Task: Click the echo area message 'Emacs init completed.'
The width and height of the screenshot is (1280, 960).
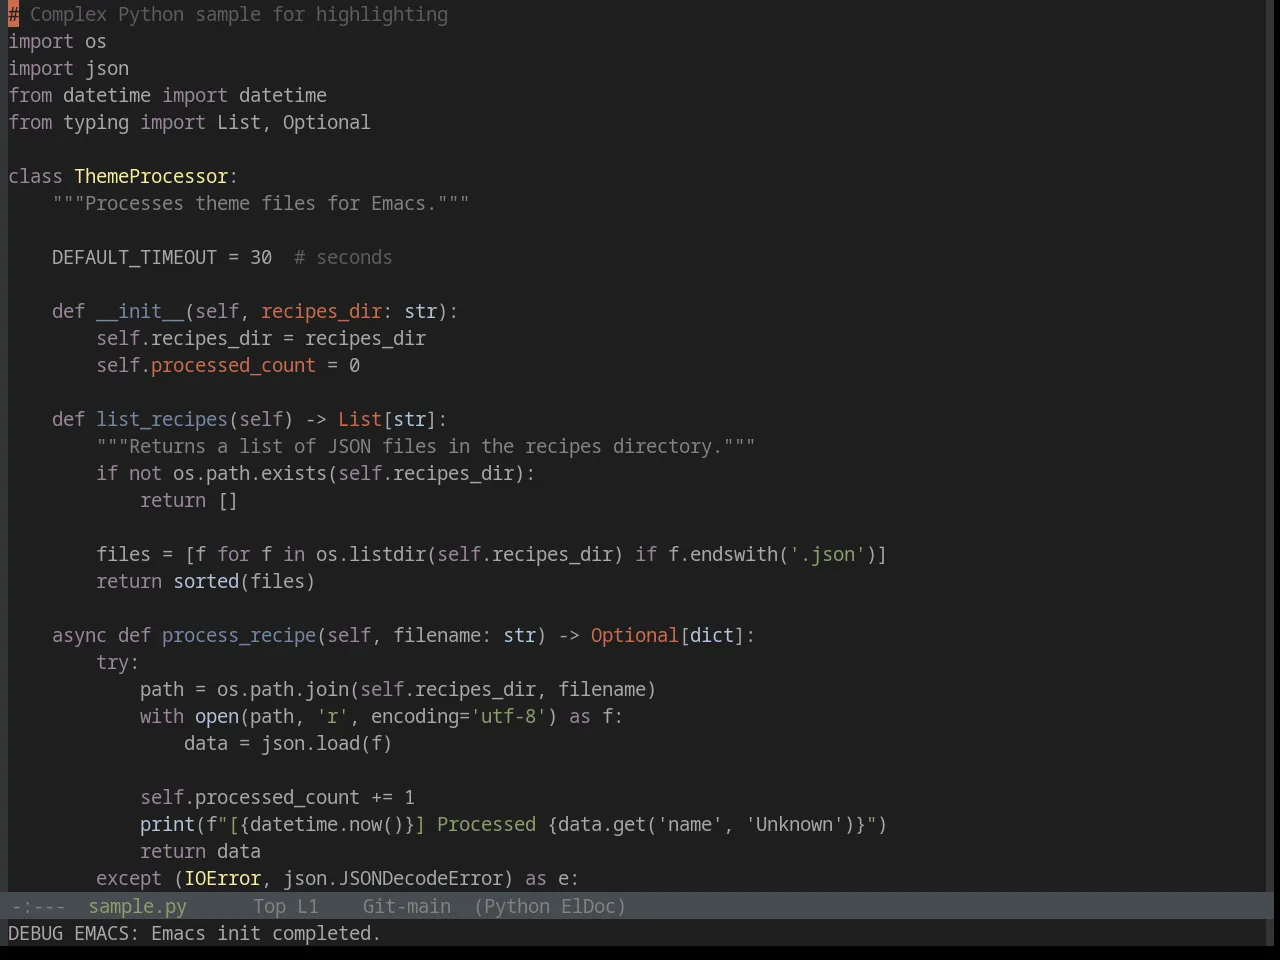Action: 266,933
